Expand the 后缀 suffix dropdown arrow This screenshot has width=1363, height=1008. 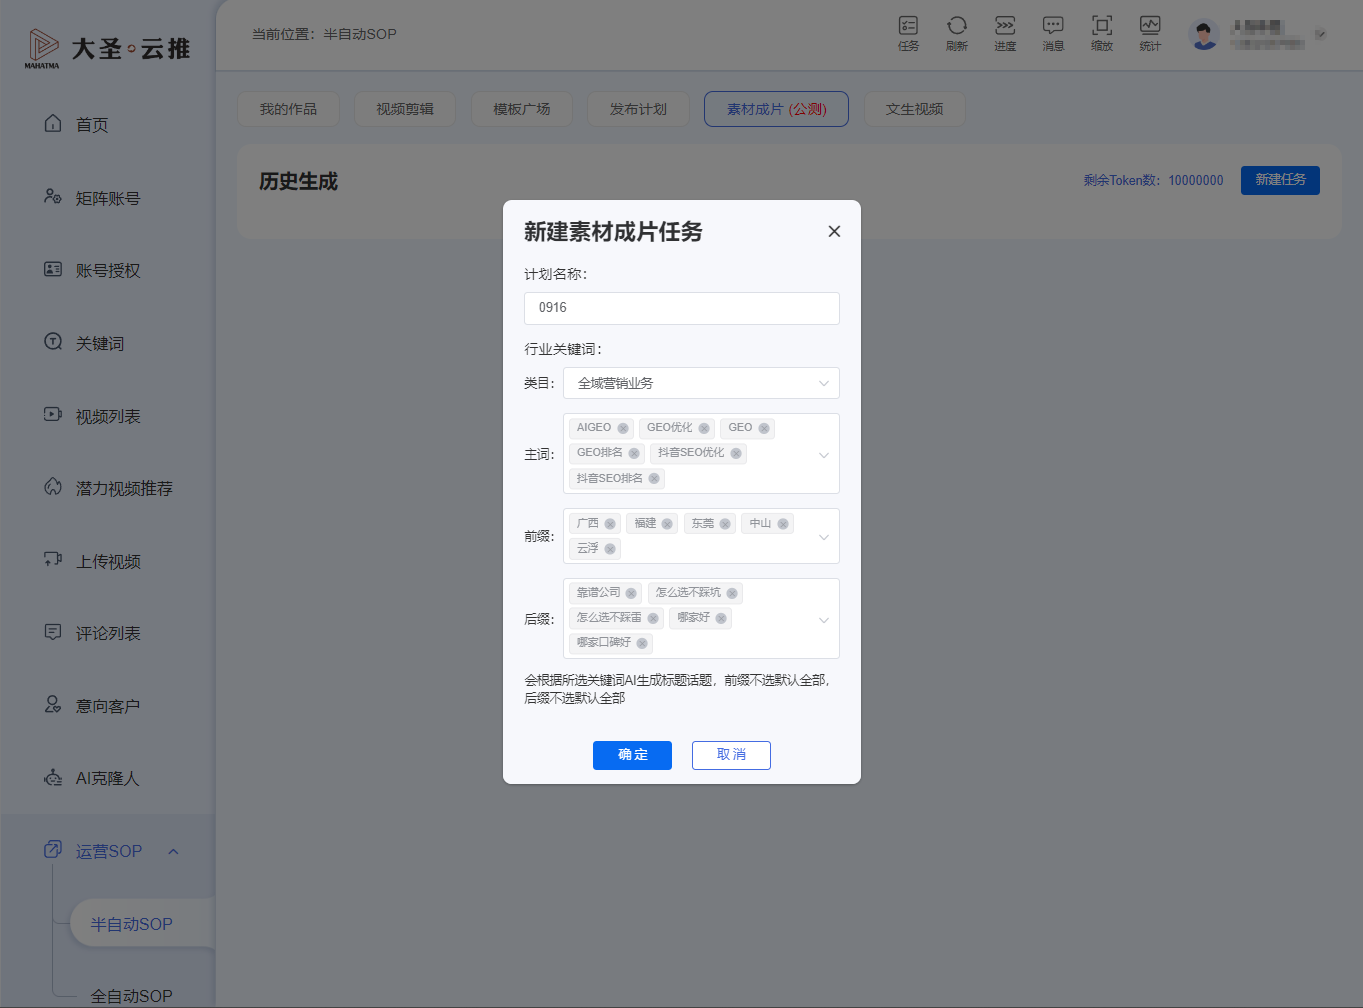(824, 620)
